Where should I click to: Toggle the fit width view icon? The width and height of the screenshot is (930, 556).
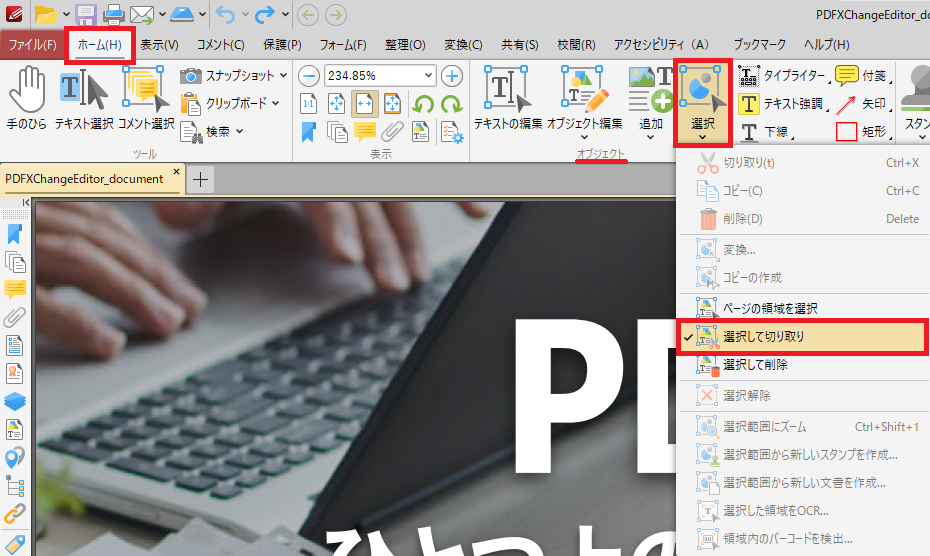coord(364,104)
